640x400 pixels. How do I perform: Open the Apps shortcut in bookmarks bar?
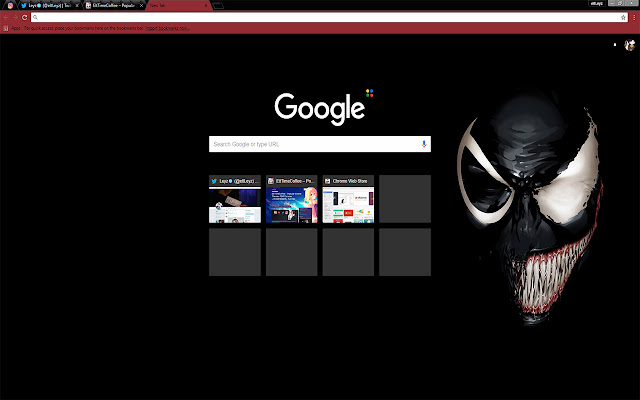point(12,28)
